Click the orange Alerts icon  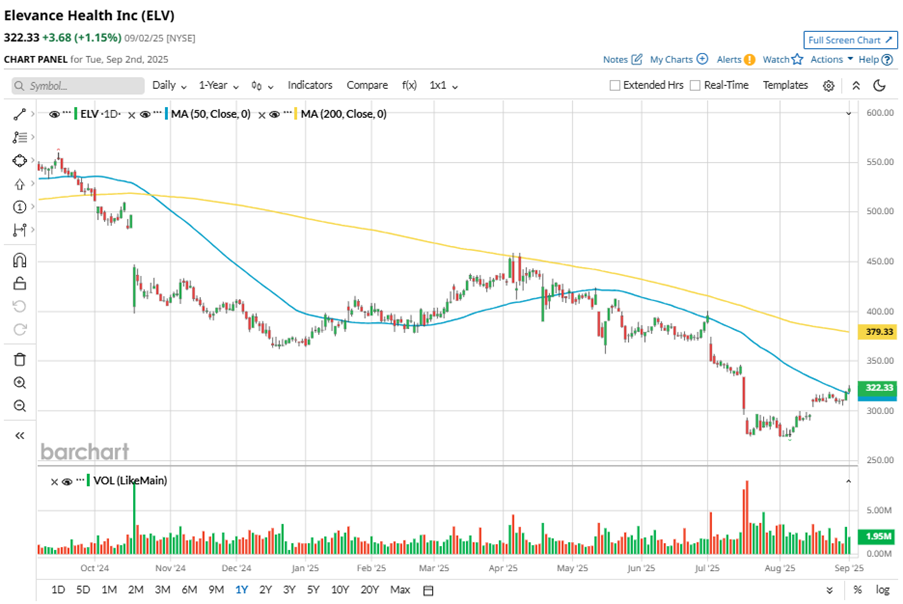pos(749,59)
